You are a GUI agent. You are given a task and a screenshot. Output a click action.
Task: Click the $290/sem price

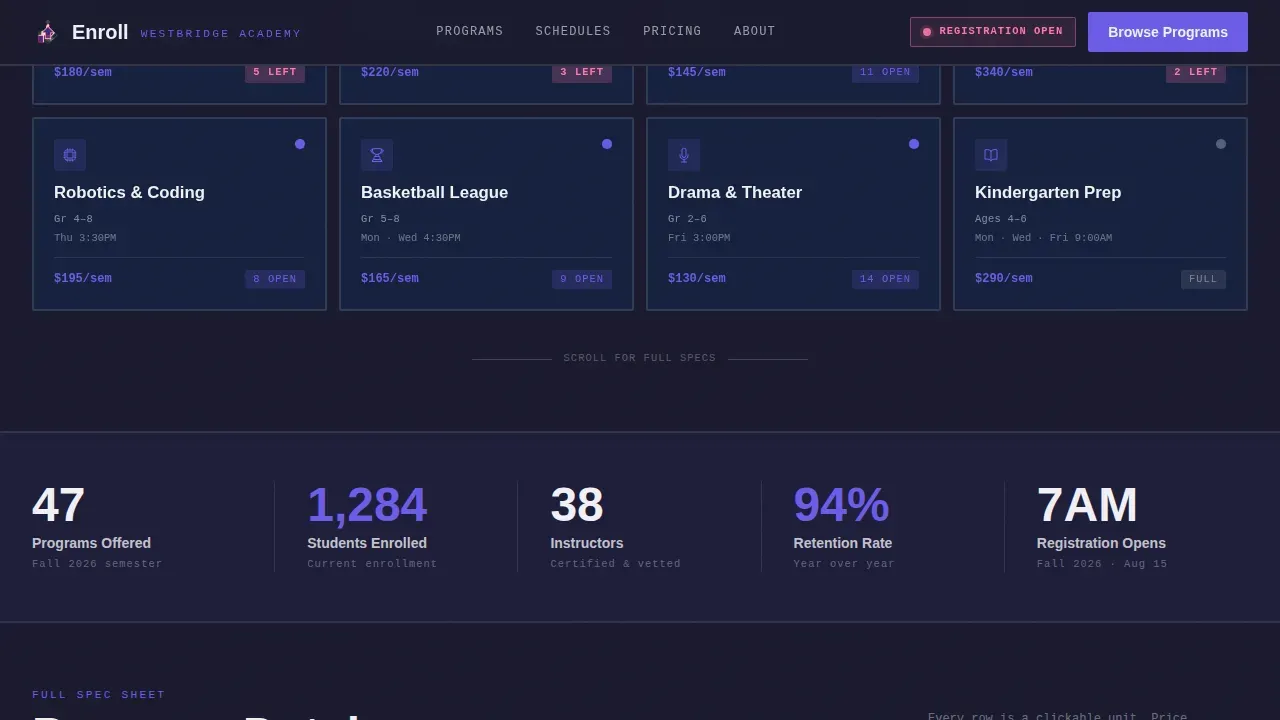tap(1004, 278)
